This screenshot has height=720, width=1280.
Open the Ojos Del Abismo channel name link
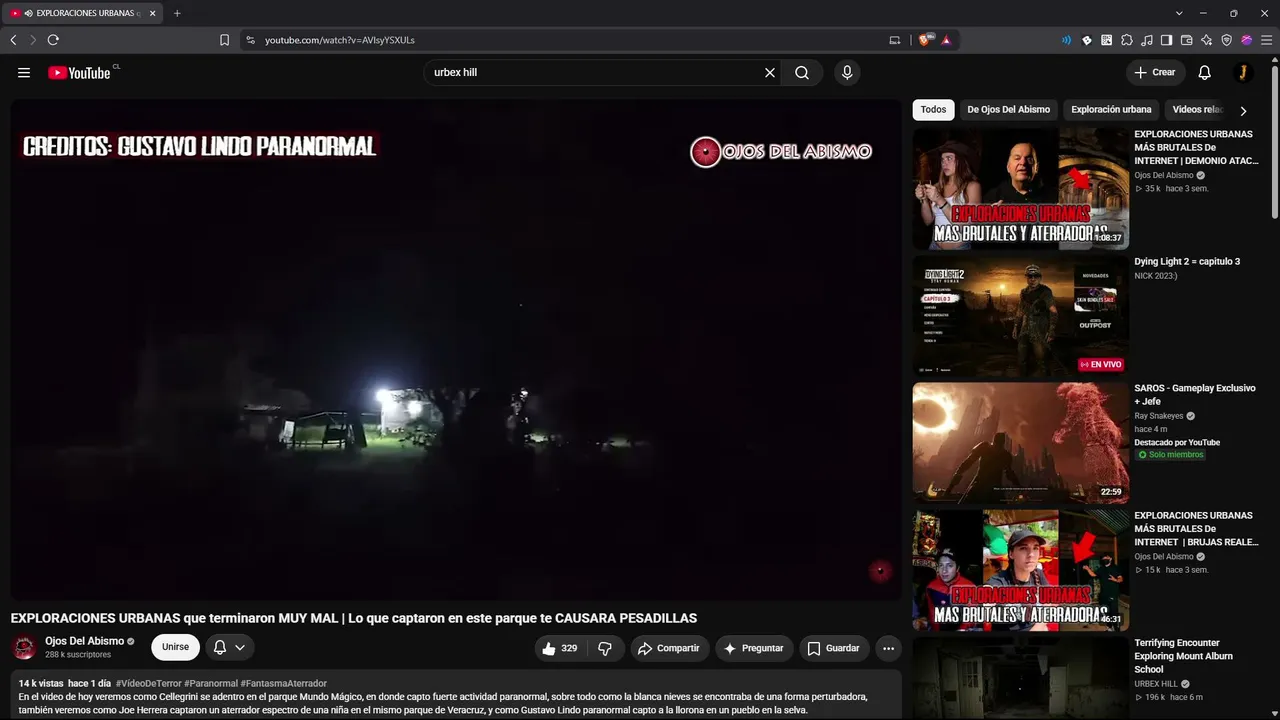pos(85,641)
